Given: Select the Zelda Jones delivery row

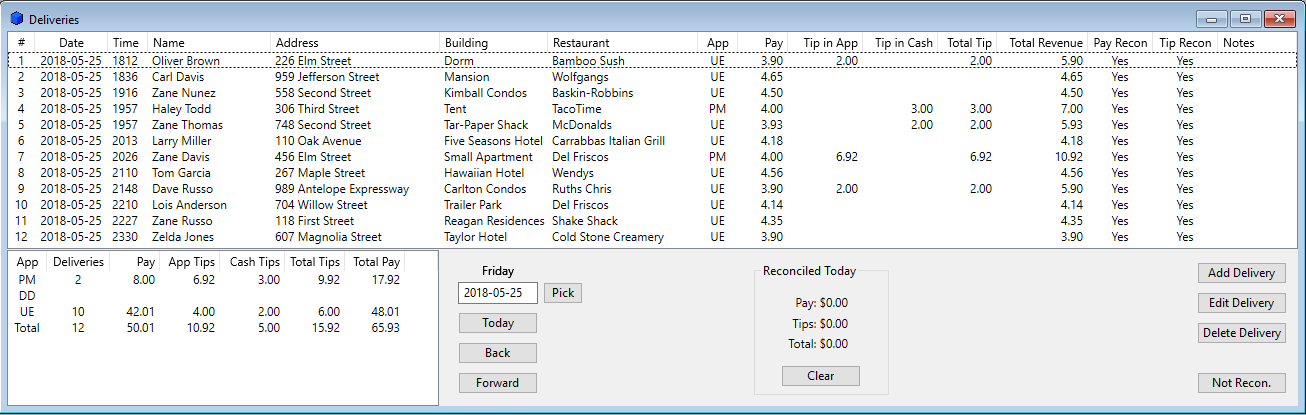Looking at the screenshot, I should 653,237.
